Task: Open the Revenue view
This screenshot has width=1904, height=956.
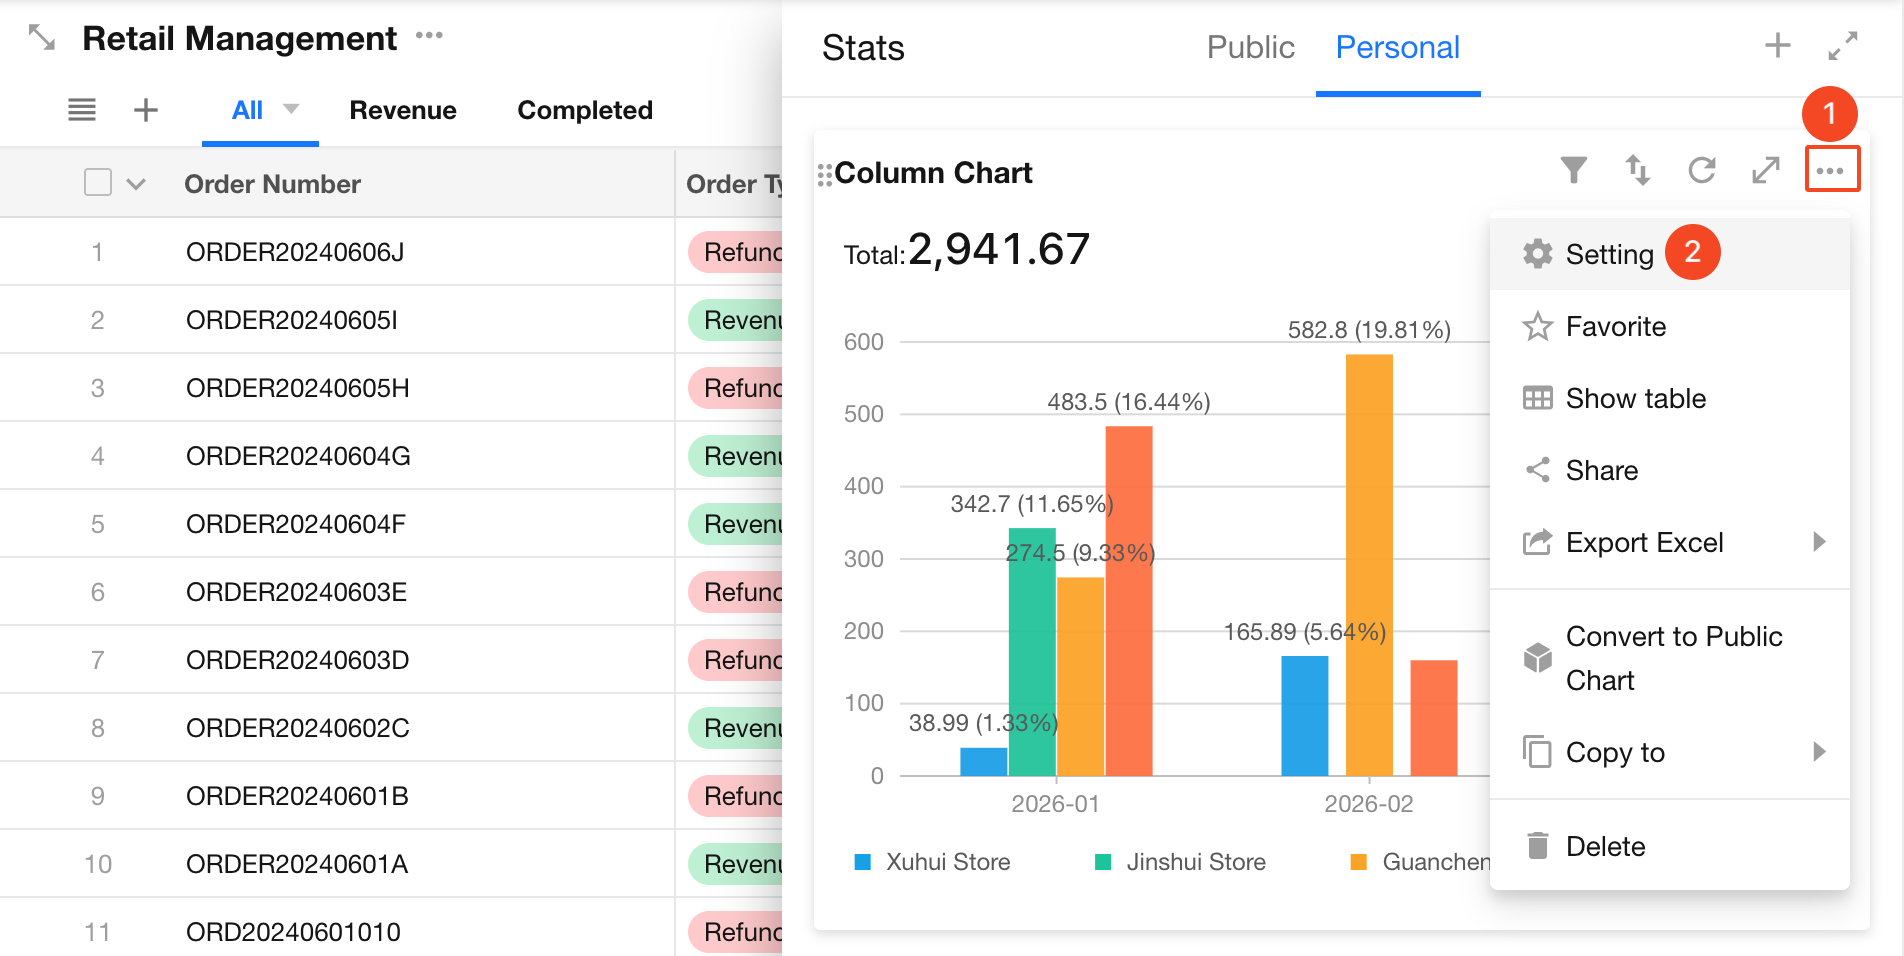Action: 403,110
